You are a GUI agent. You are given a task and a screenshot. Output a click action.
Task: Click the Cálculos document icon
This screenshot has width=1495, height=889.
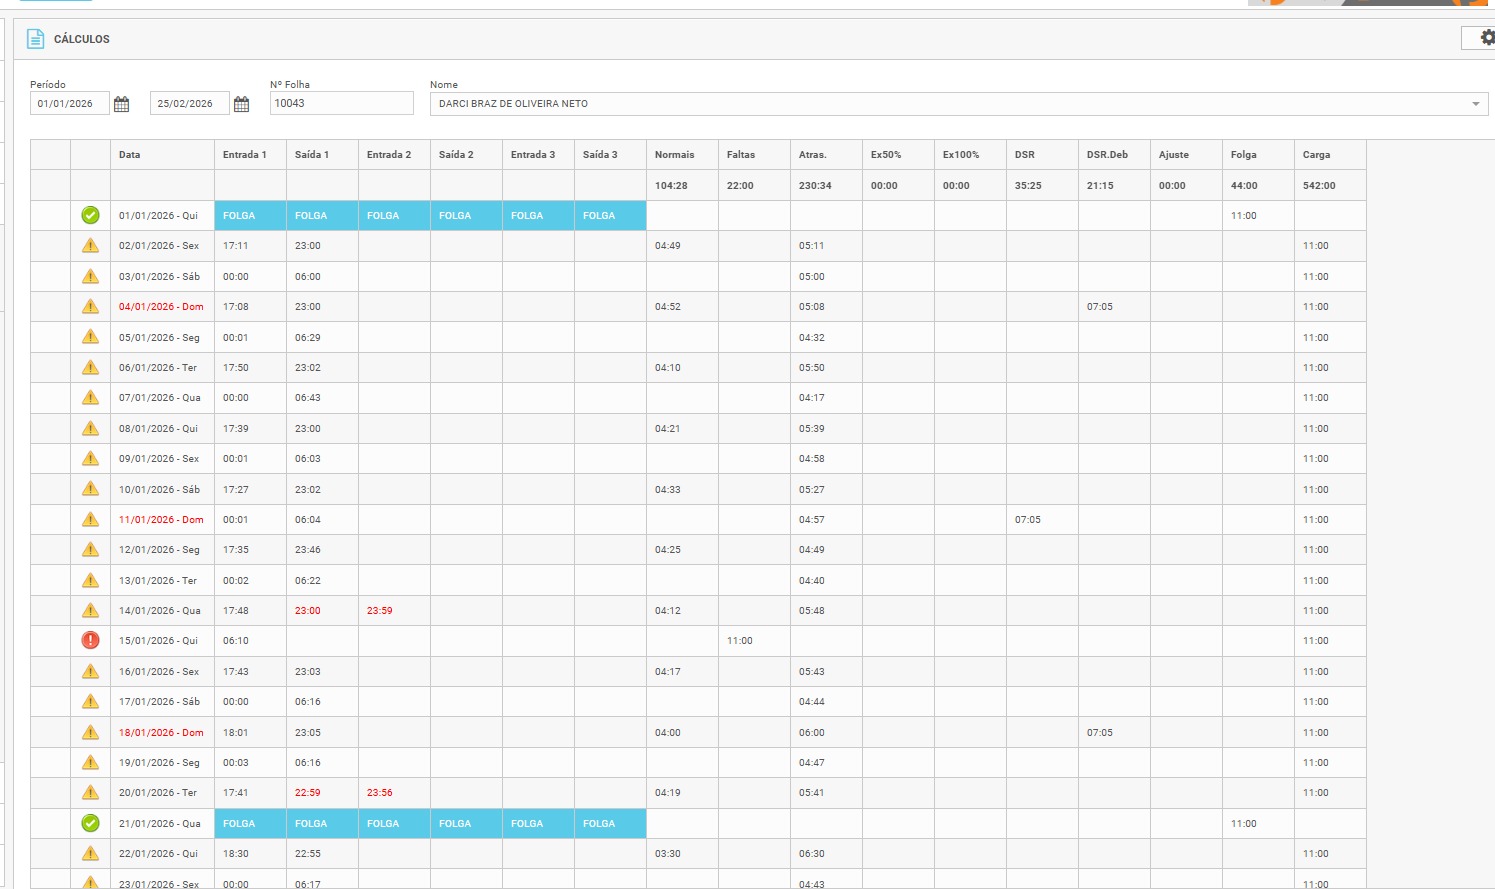point(36,39)
